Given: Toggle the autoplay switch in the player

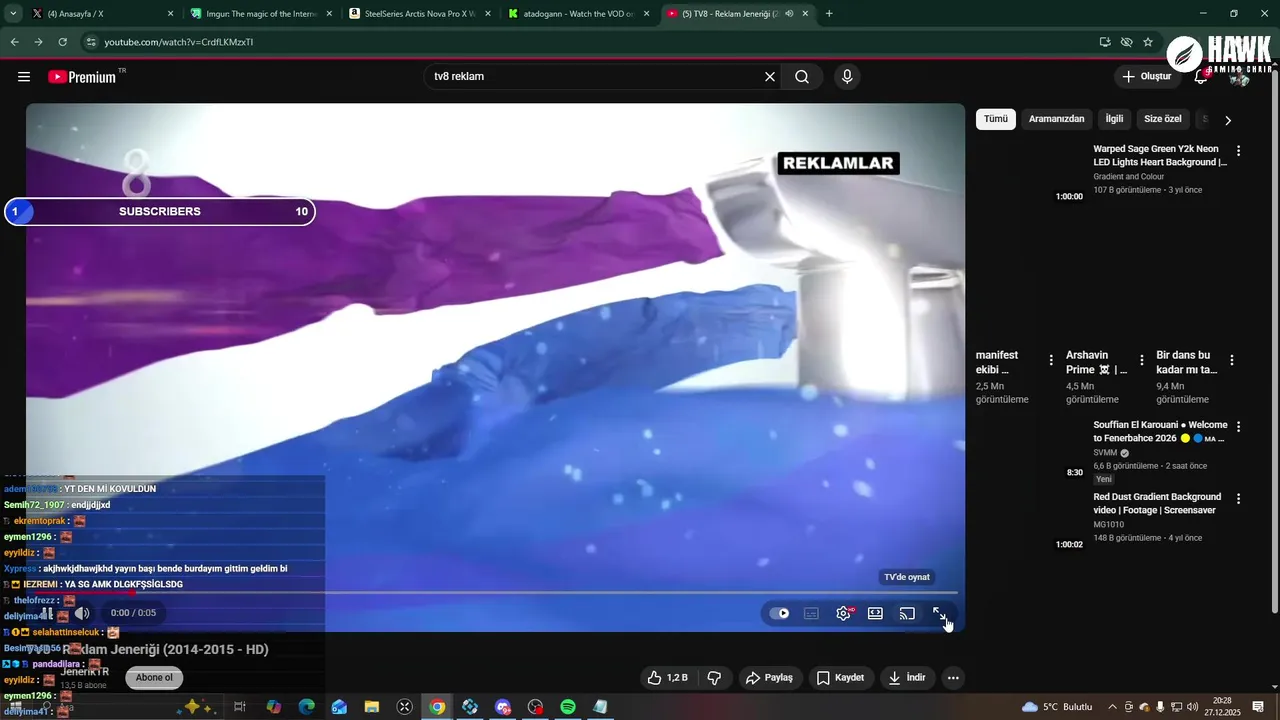Looking at the screenshot, I should tap(780, 613).
